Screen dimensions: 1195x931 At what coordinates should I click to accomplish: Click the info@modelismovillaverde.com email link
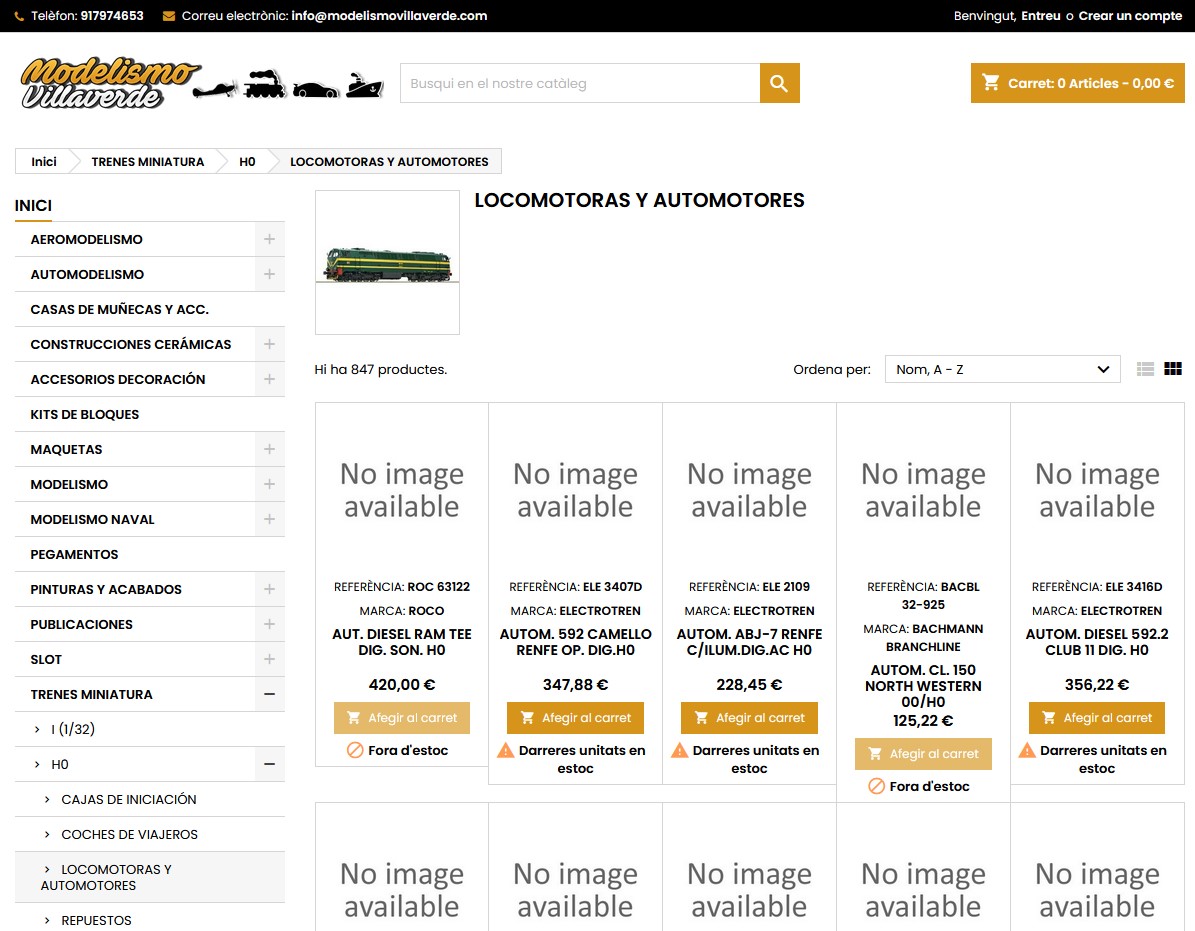tap(389, 16)
